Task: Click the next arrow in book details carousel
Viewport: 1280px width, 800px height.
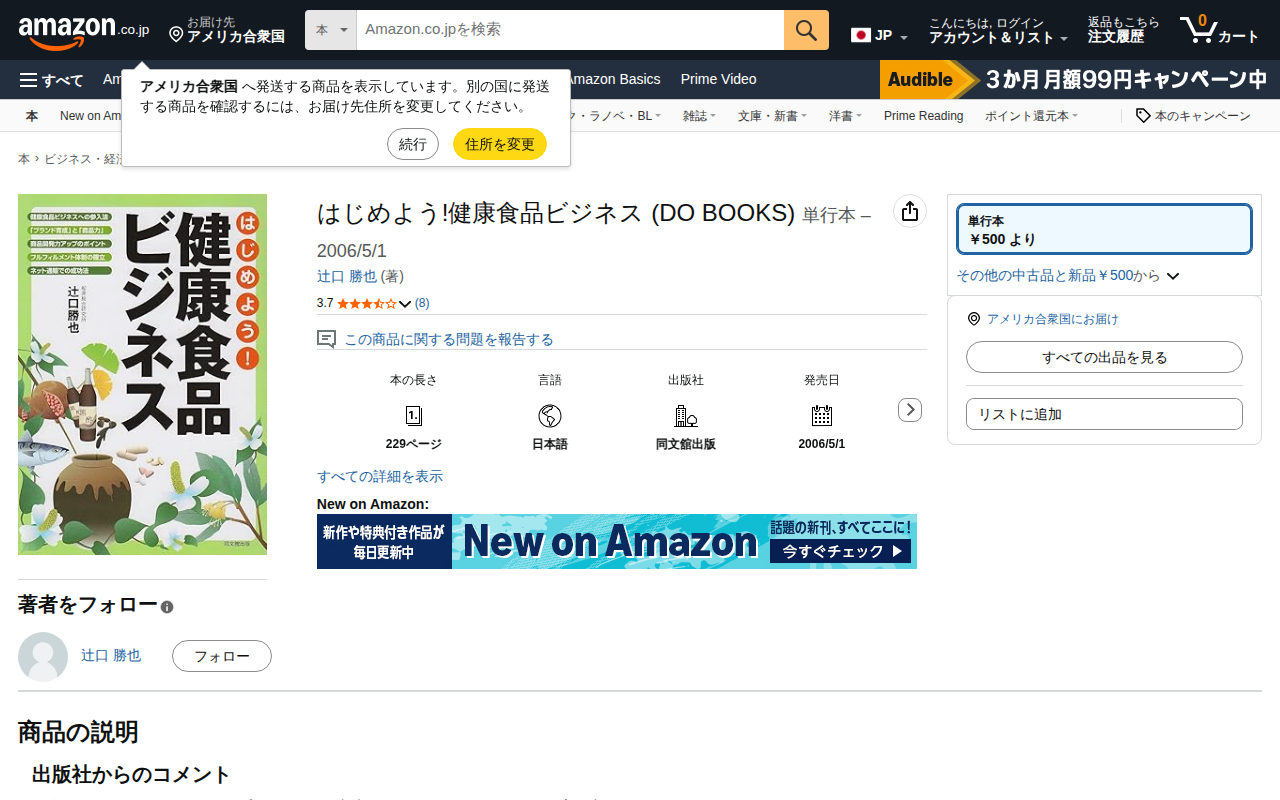Action: click(x=909, y=410)
